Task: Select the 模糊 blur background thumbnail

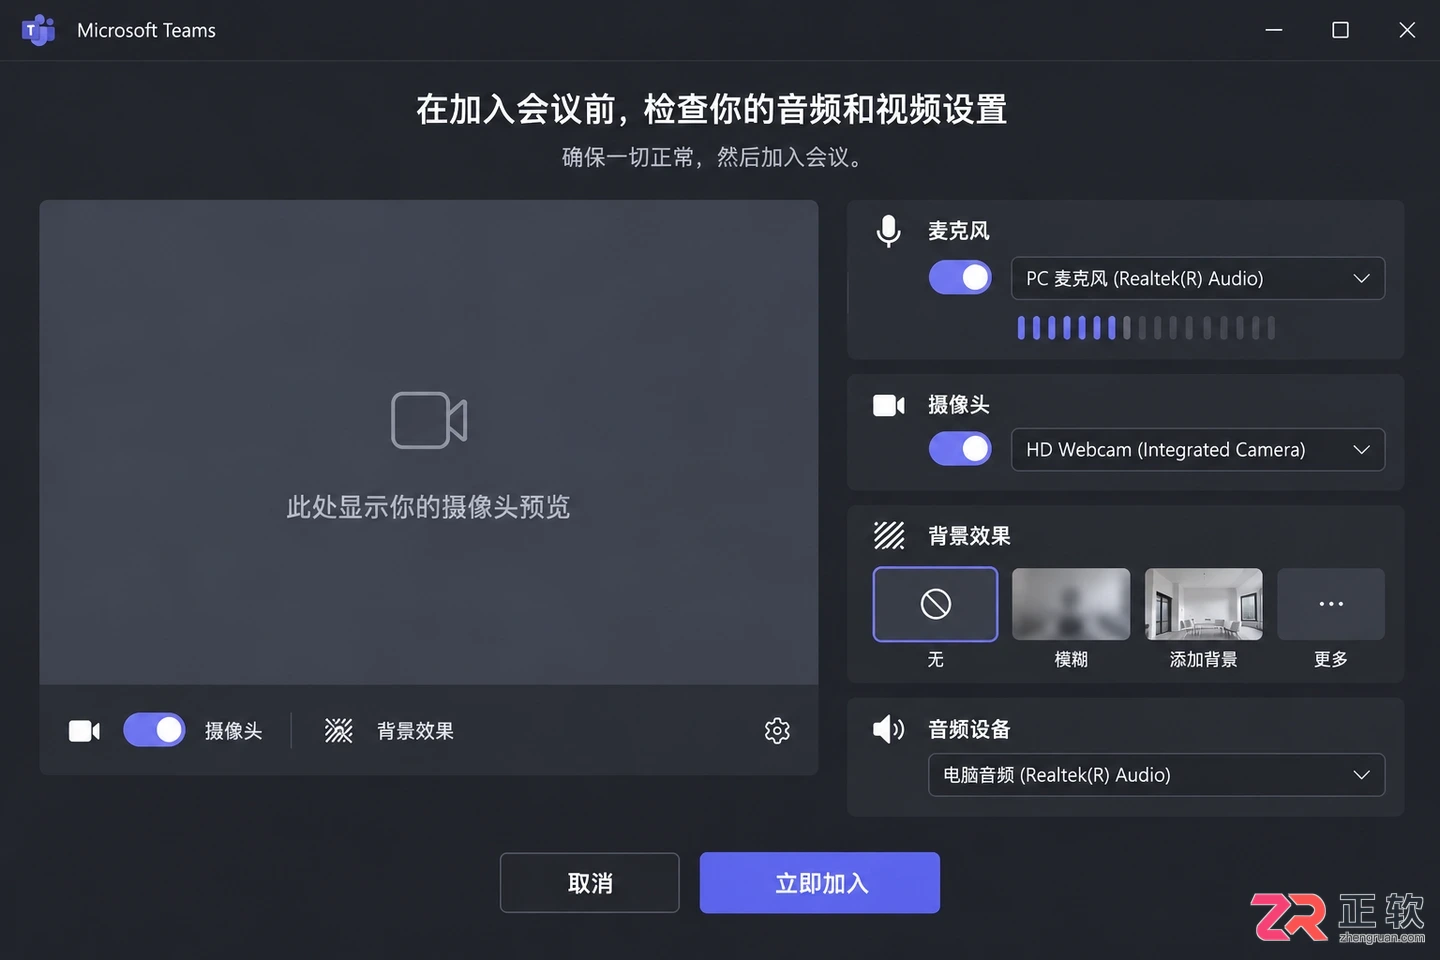Action: tap(1071, 604)
